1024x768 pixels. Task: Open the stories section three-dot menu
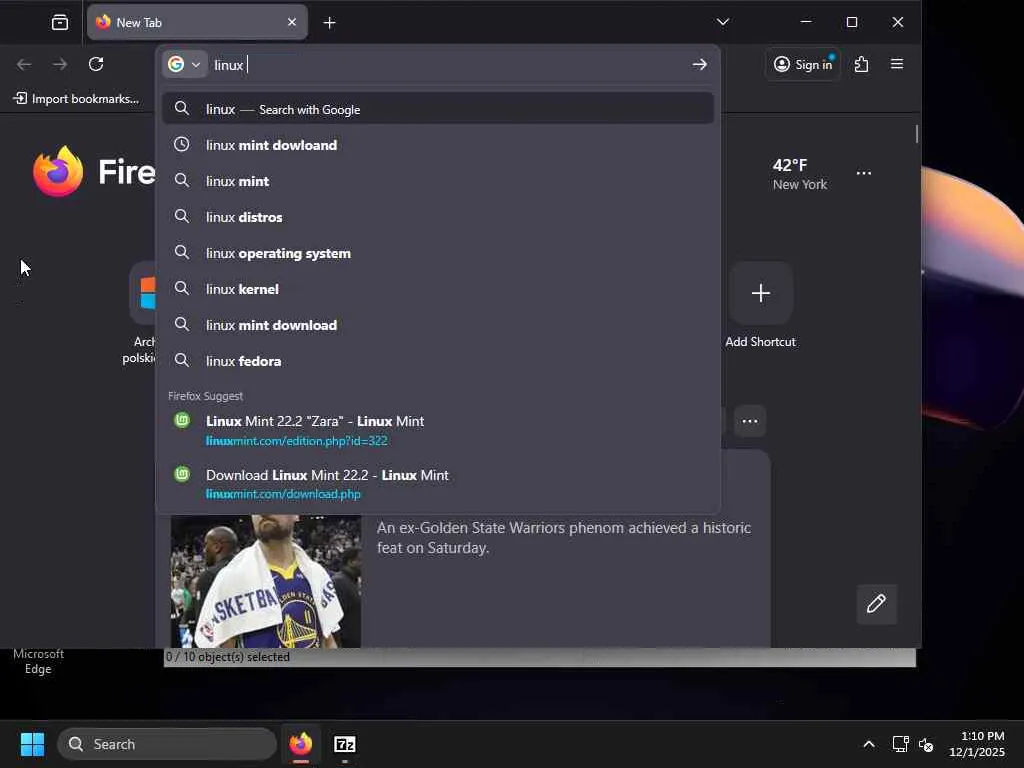[750, 421]
